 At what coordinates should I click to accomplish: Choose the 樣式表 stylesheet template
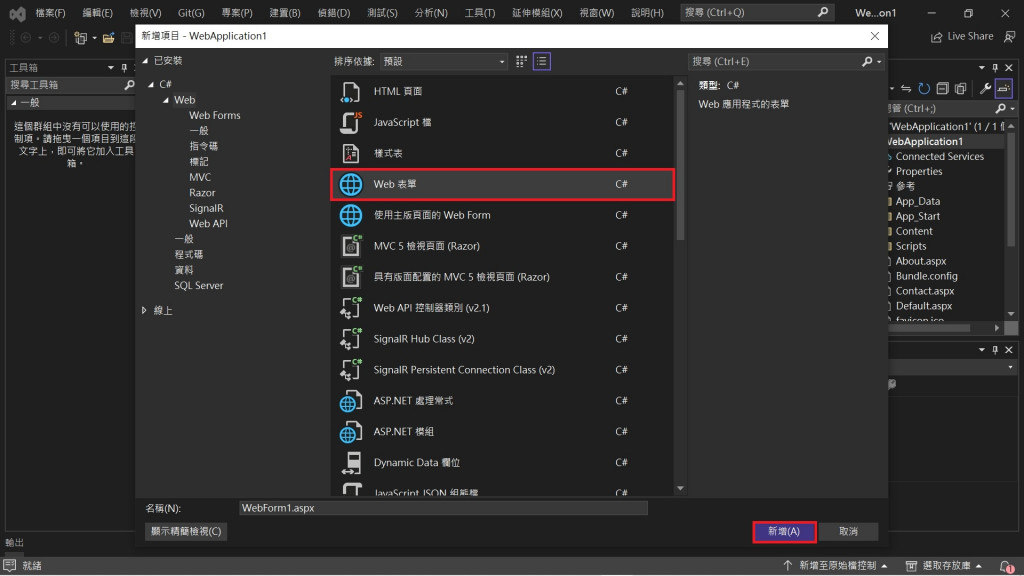503,153
